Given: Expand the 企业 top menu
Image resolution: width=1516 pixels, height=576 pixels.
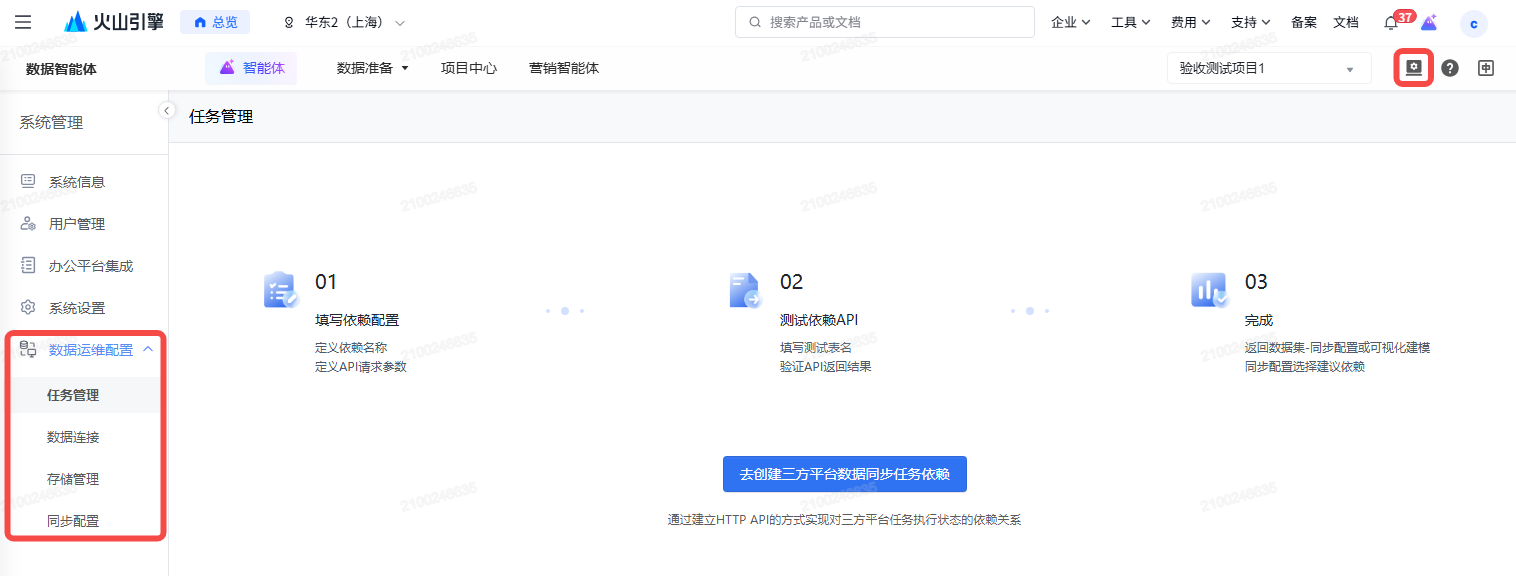Looking at the screenshot, I should (x=1070, y=22).
